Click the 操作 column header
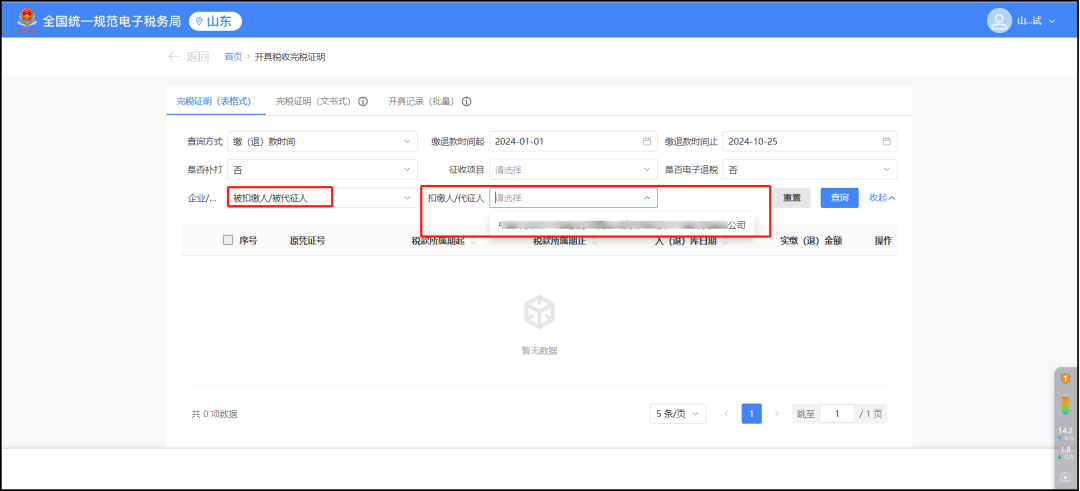1080x491 pixels. coord(883,241)
